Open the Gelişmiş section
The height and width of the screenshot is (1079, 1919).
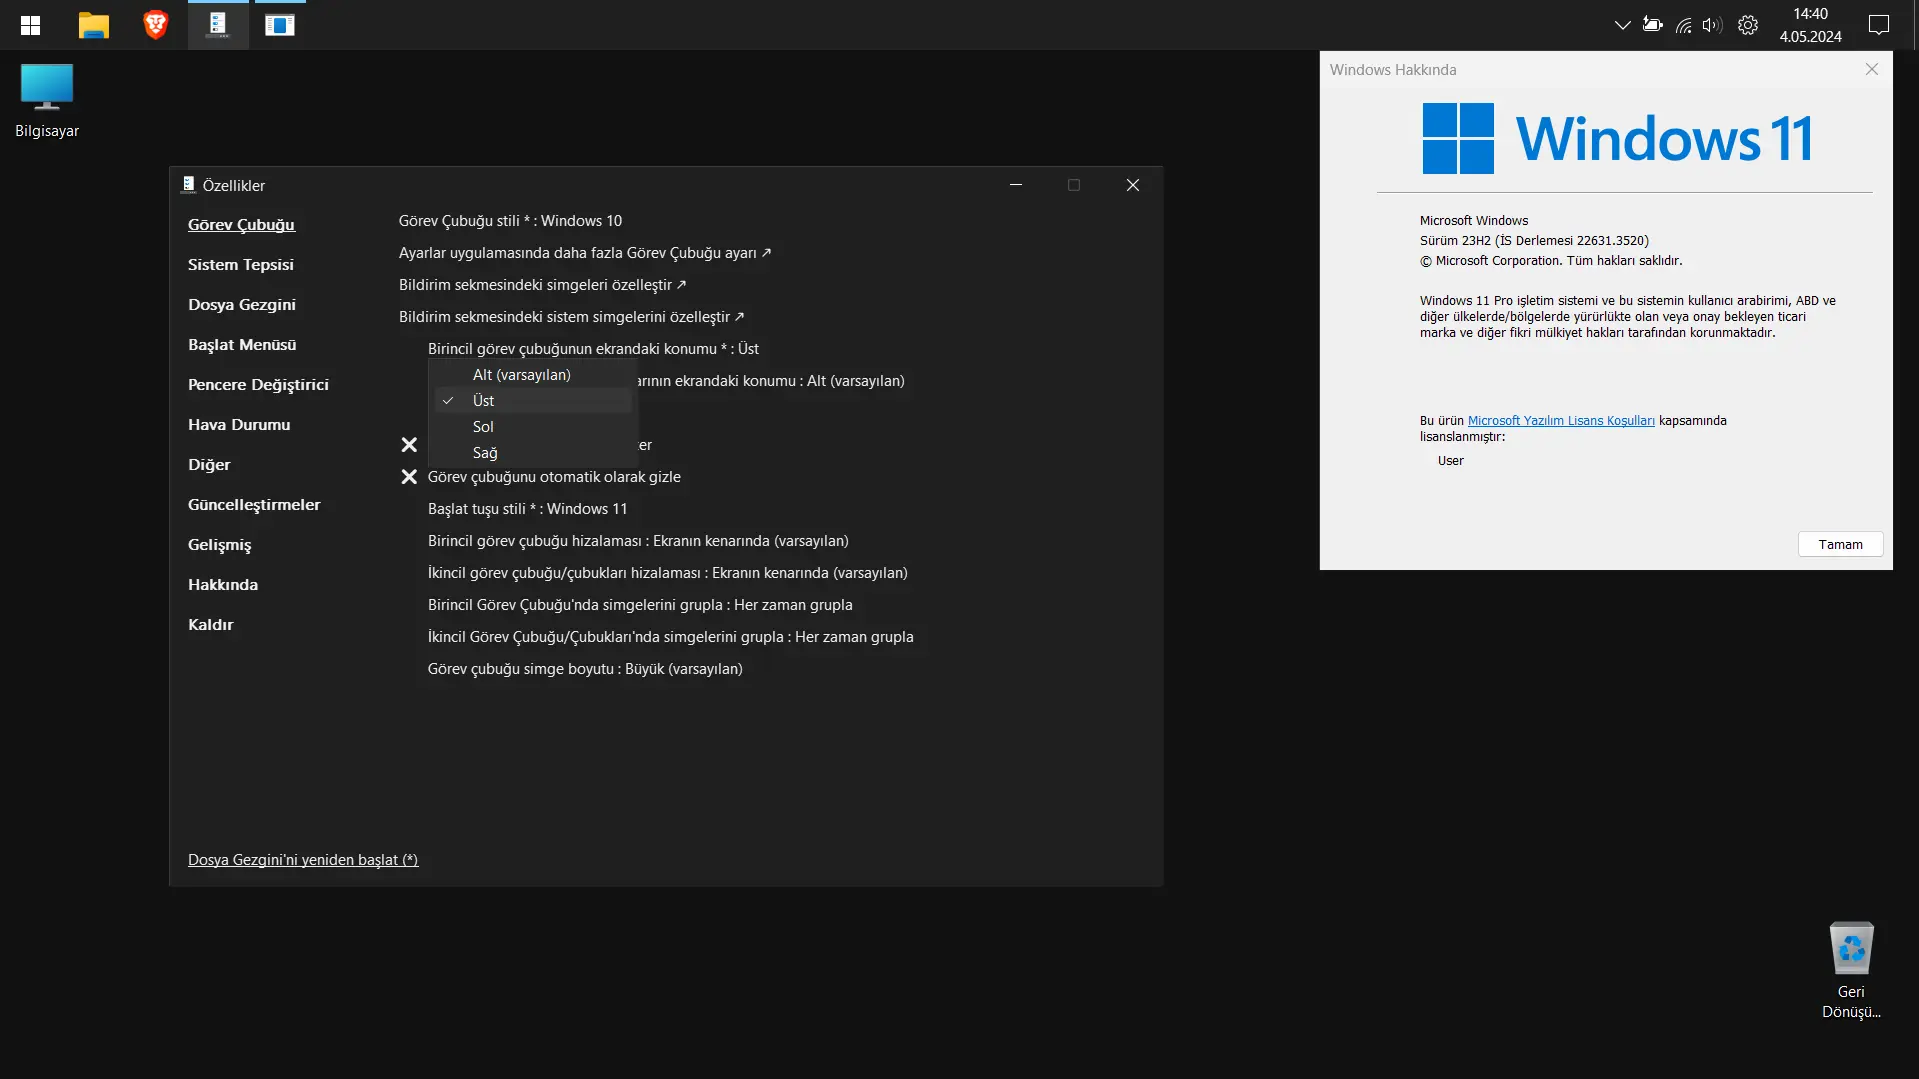coord(220,545)
